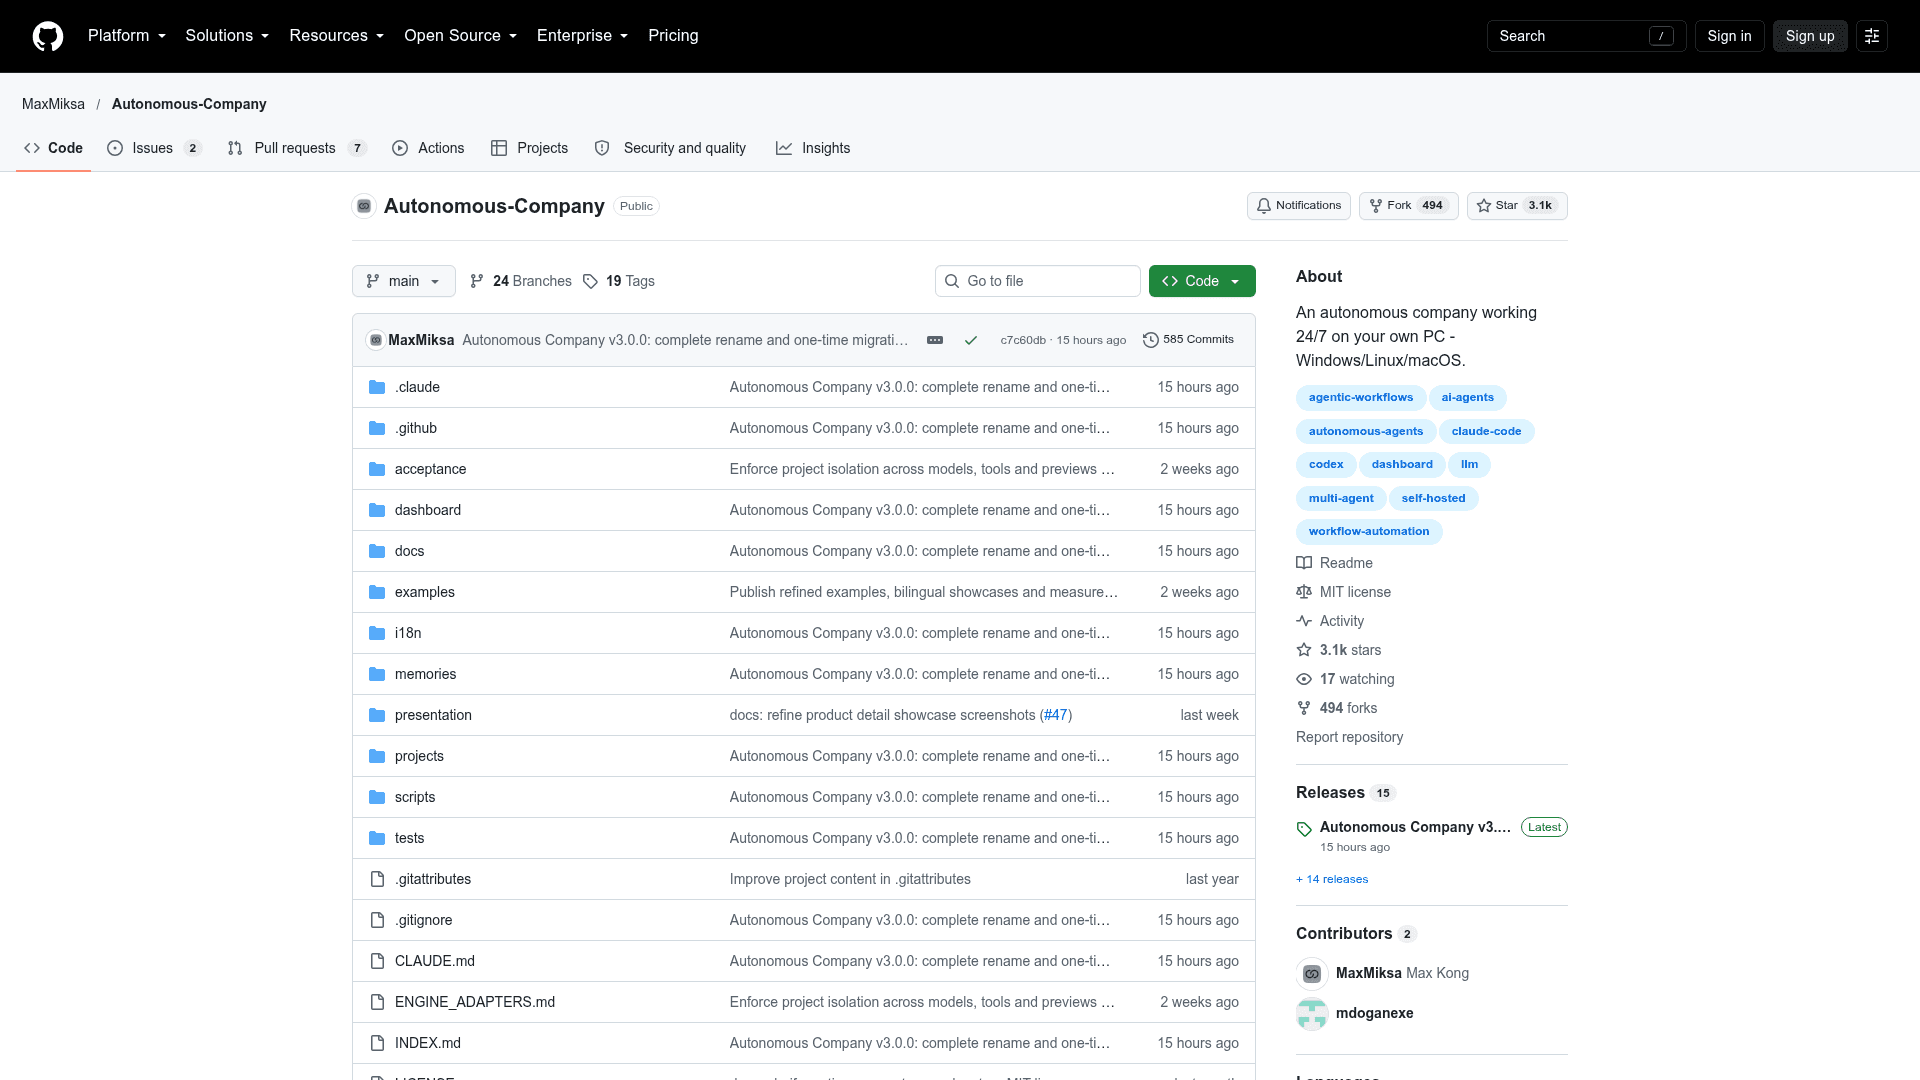1920x1080 pixels.
Task: Click the repository avatar beside the title
Action: pos(364,206)
